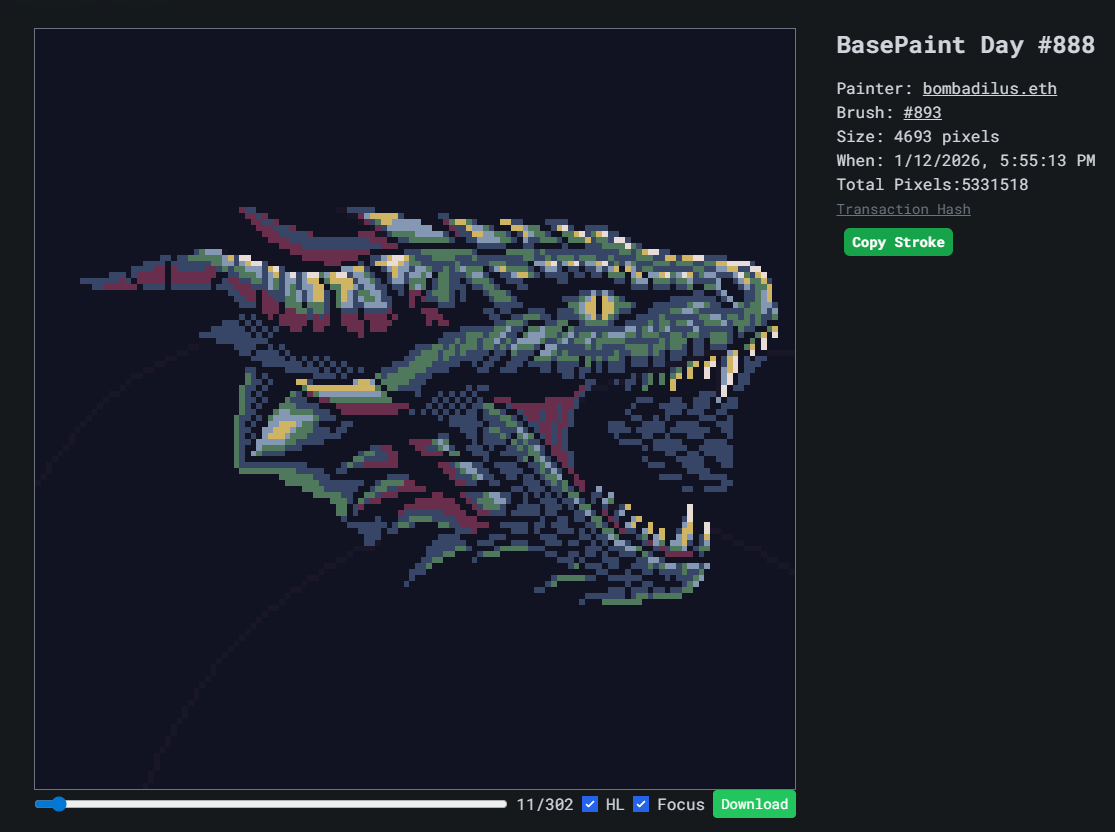Open painter bombadilus.eth profile link
1115x832 pixels.
(x=989, y=88)
